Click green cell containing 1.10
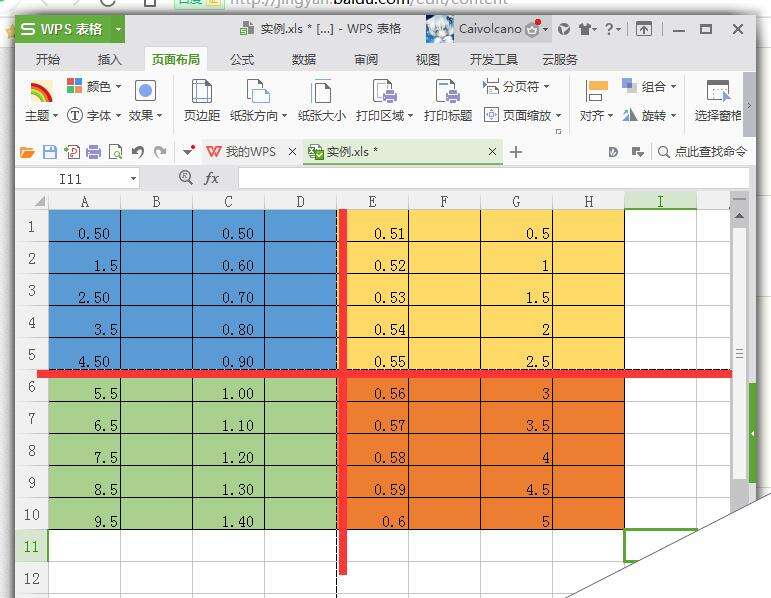This screenshot has width=771, height=598. 229,418
